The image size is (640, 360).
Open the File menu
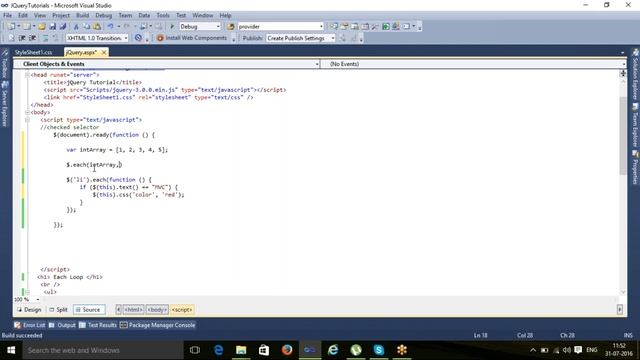7,15
